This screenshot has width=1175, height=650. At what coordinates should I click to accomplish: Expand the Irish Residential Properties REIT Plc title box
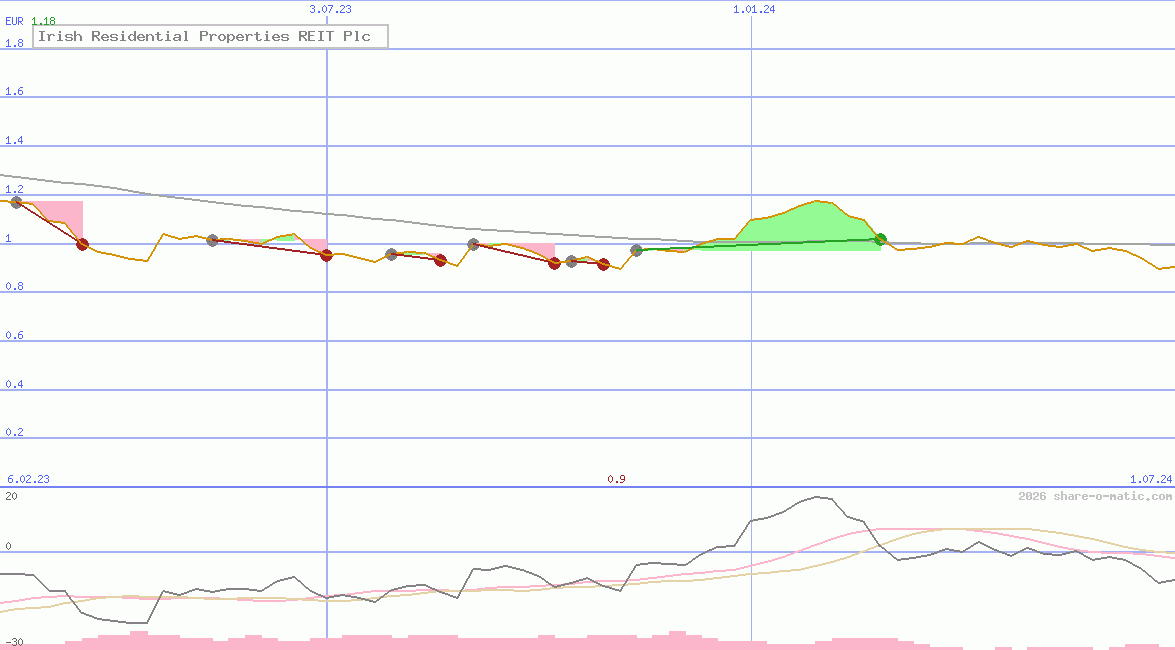pos(209,36)
